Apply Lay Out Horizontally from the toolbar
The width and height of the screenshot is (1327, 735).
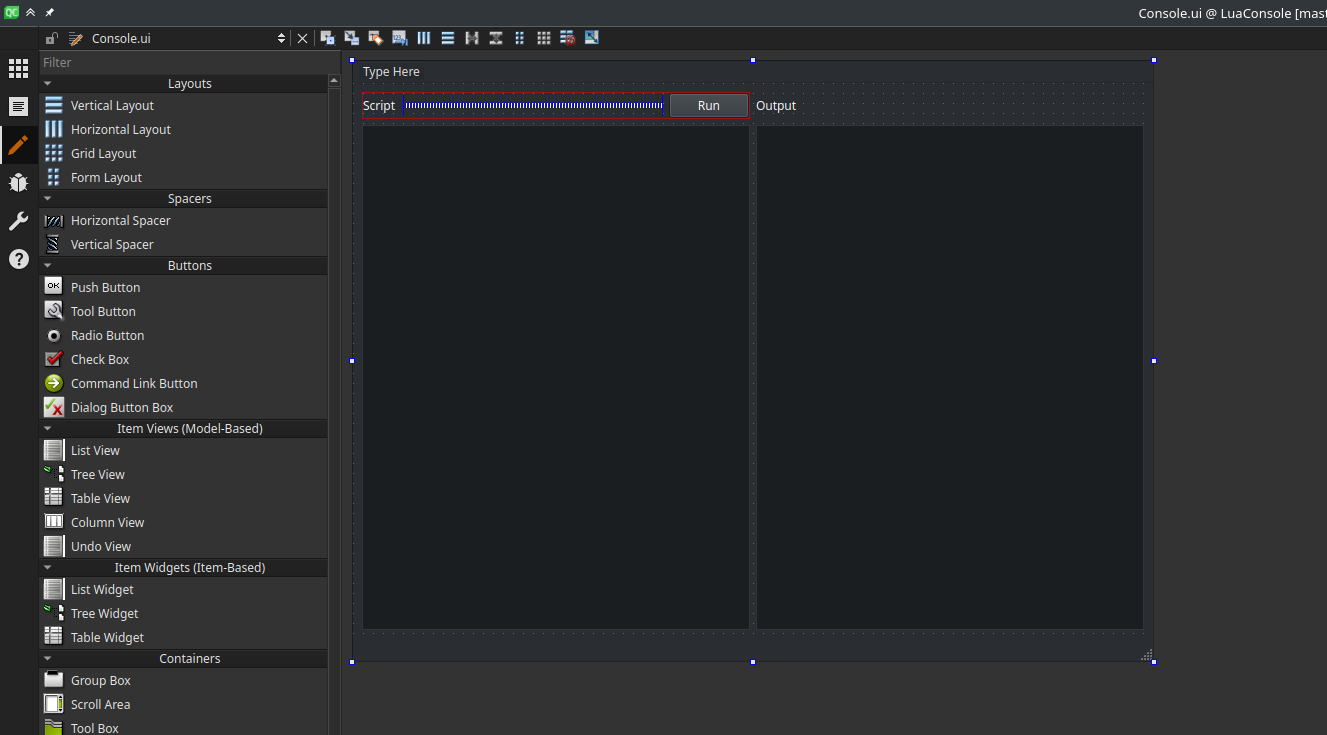click(423, 38)
